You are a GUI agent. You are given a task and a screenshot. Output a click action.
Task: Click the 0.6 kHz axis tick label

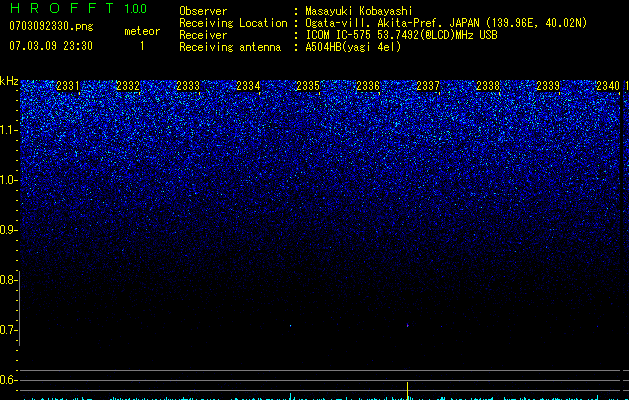click(x=8, y=380)
